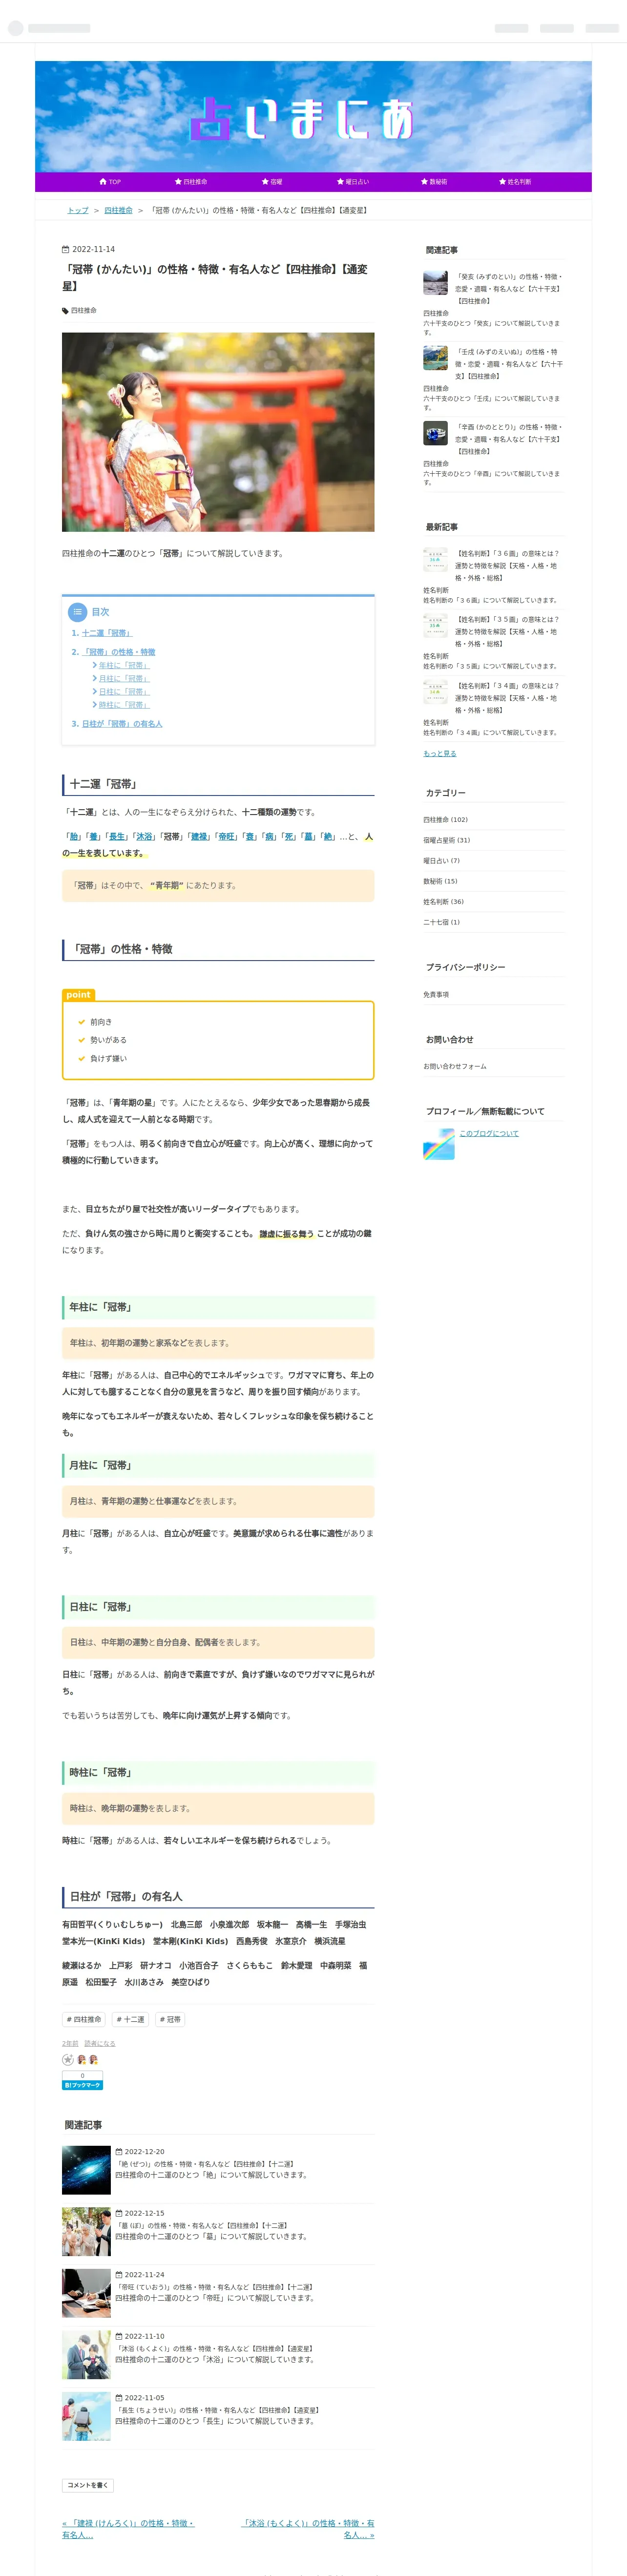This screenshot has width=627, height=2576.
Task: Open the 絶 link in the article
Action: 329,837
